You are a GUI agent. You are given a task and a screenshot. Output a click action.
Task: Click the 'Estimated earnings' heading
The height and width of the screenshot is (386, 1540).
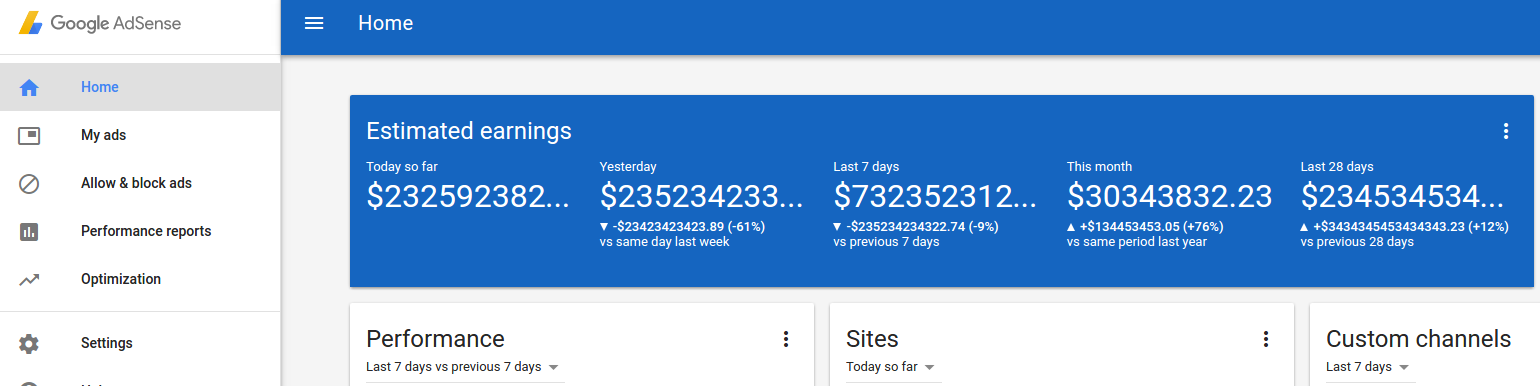pyautogui.click(x=469, y=131)
